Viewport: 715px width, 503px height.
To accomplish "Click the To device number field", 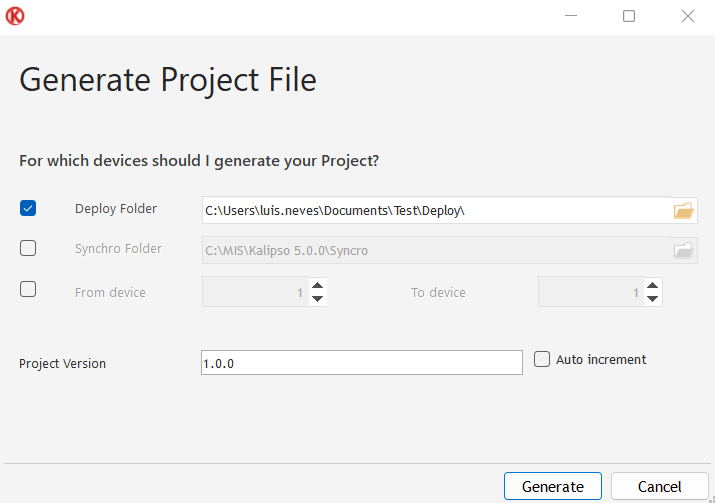I will 590,292.
